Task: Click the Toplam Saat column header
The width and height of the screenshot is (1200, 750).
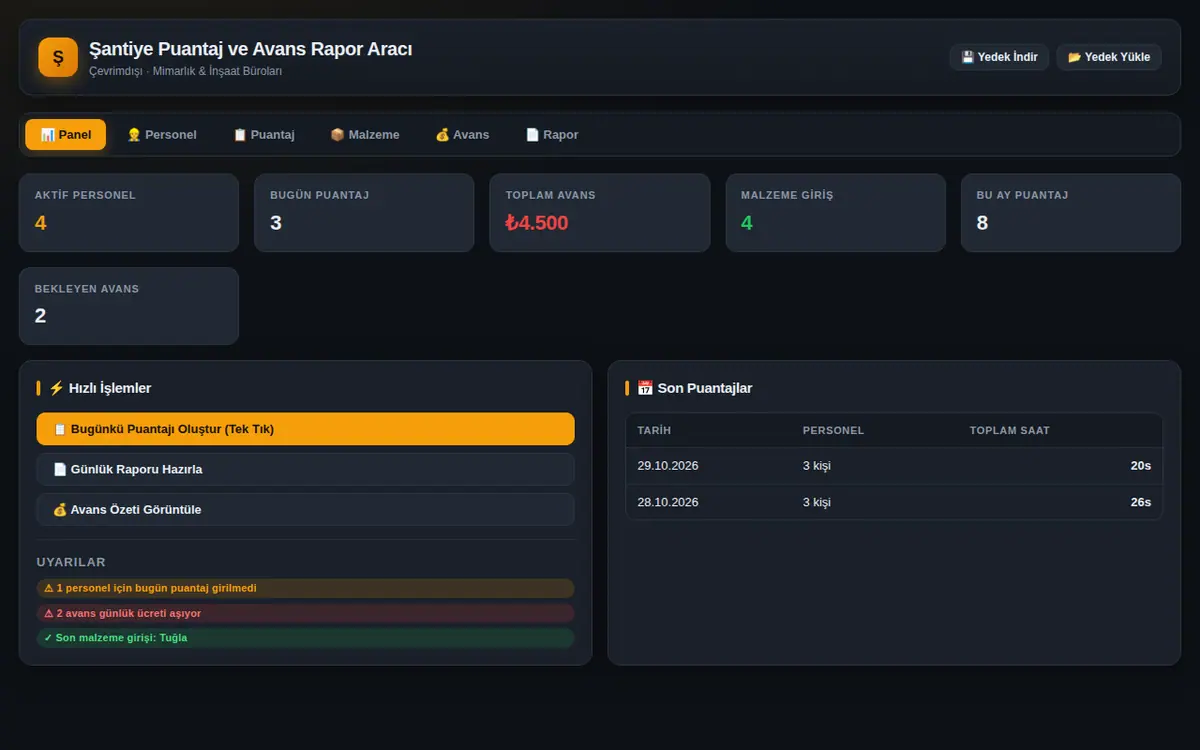Action: click(x=1010, y=431)
